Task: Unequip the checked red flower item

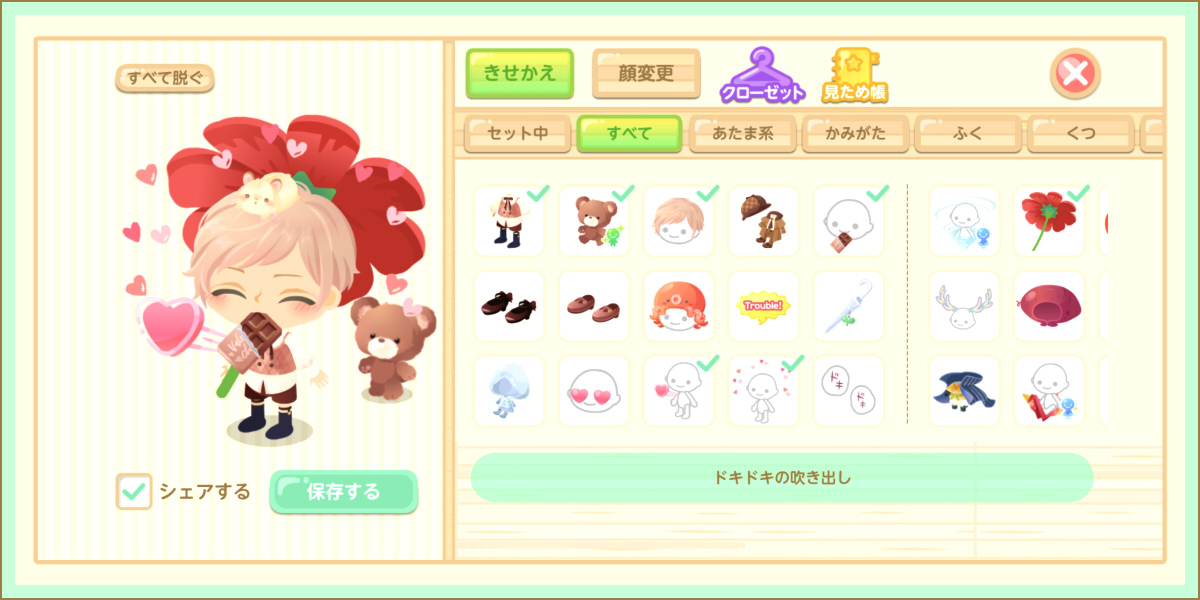Action: click(1048, 221)
